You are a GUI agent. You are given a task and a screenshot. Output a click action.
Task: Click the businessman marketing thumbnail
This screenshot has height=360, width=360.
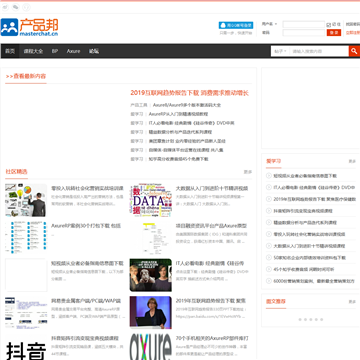pos(26,200)
